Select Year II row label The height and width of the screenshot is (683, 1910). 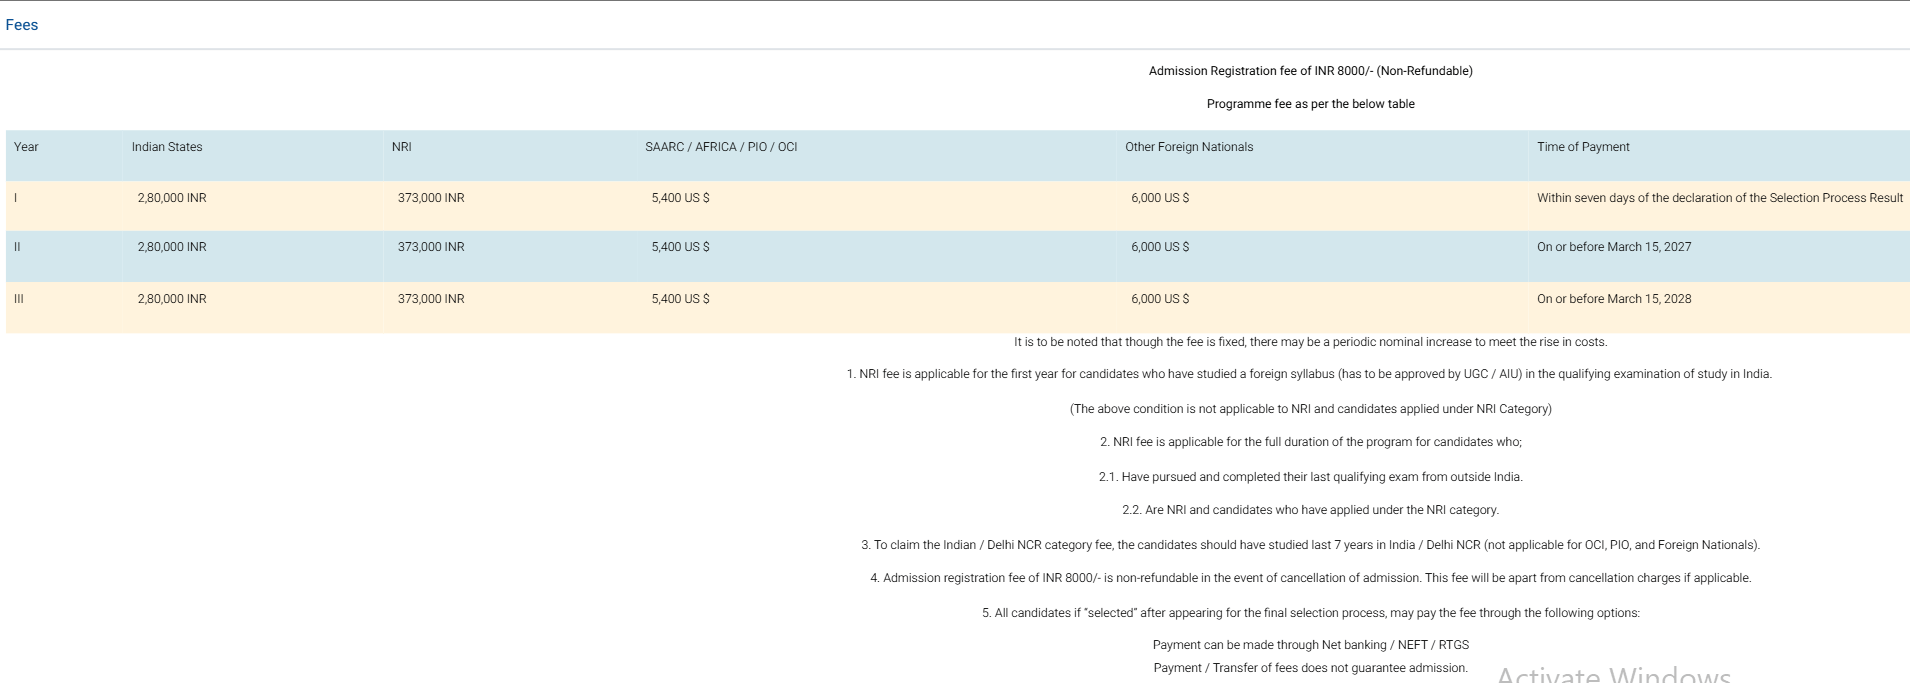17,247
